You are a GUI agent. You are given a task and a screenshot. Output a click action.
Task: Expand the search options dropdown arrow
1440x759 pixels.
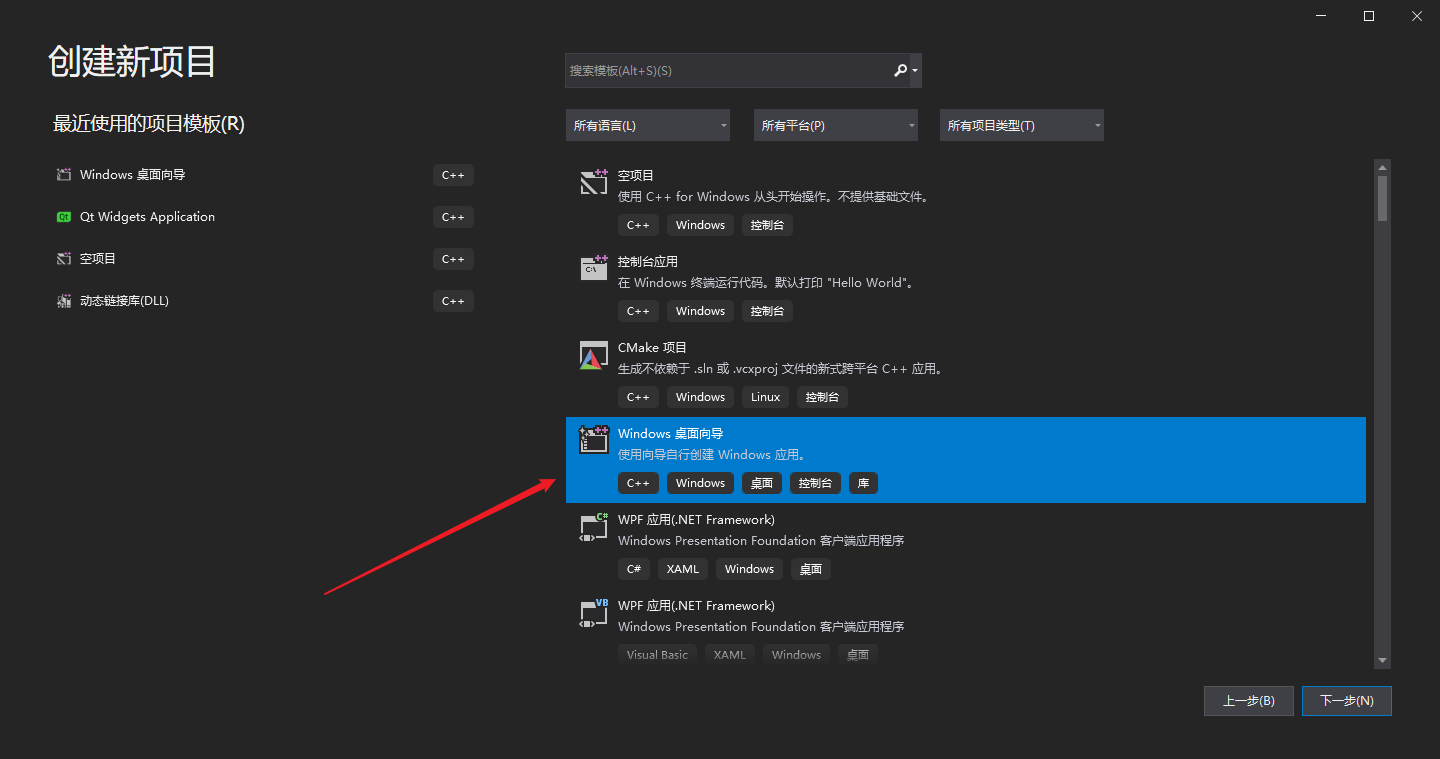tap(915, 71)
